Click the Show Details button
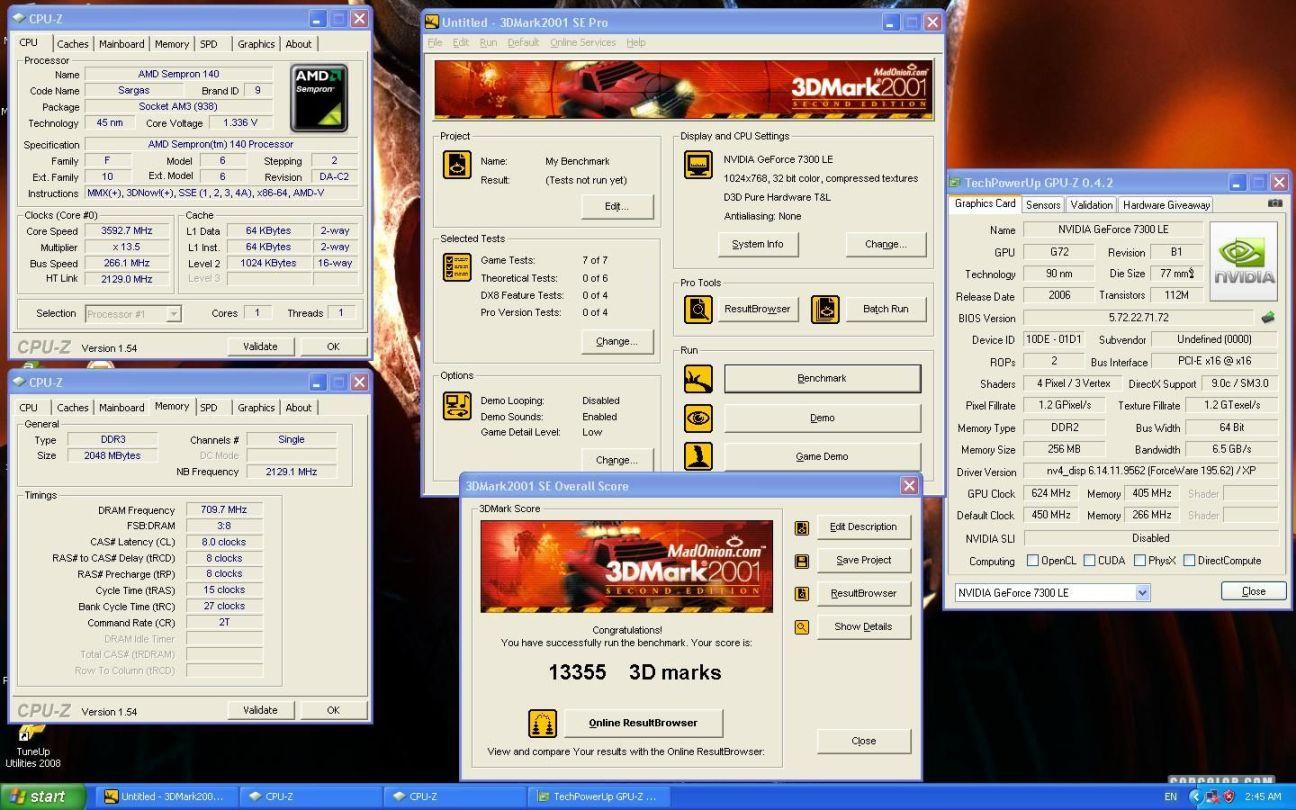The height and width of the screenshot is (810, 1296). [863, 627]
